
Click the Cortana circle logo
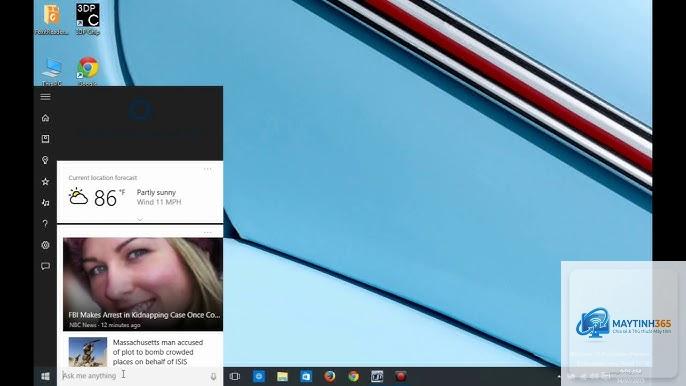pos(140,110)
